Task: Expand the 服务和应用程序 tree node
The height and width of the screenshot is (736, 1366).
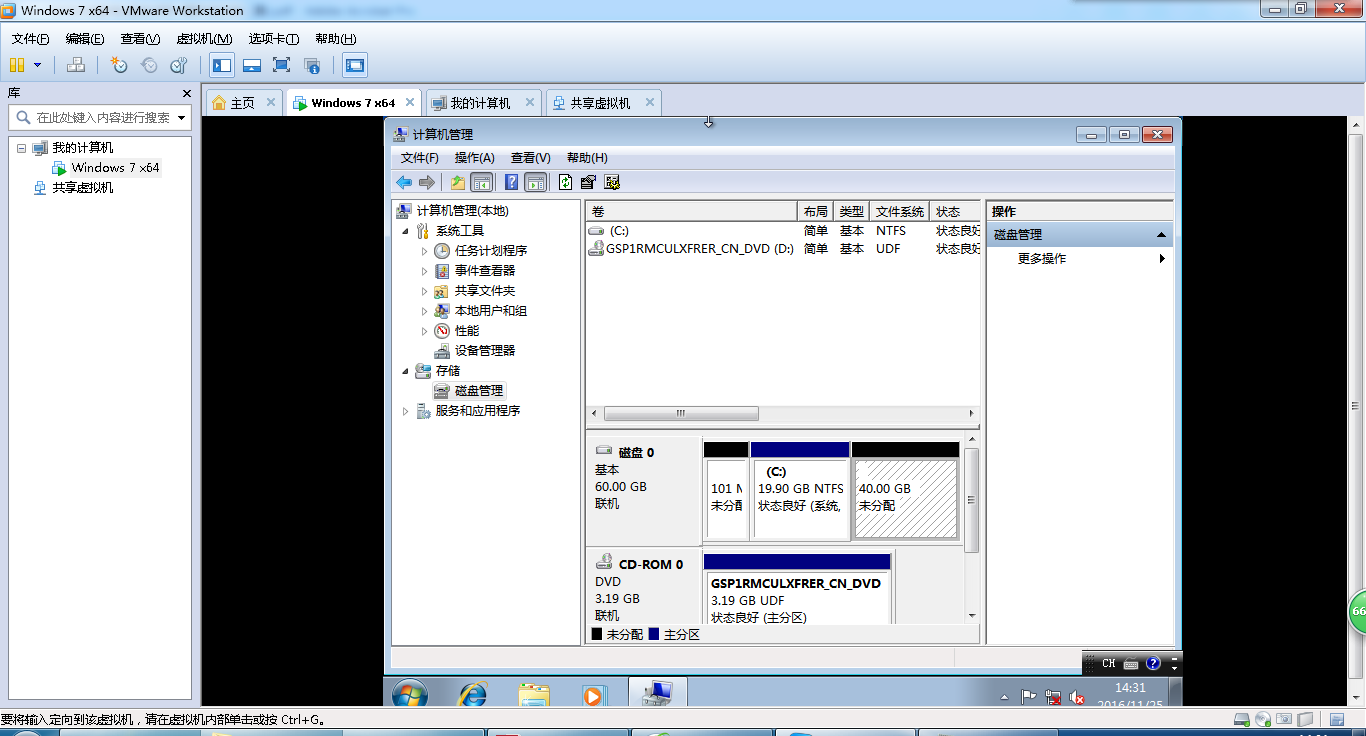Action: [x=405, y=411]
